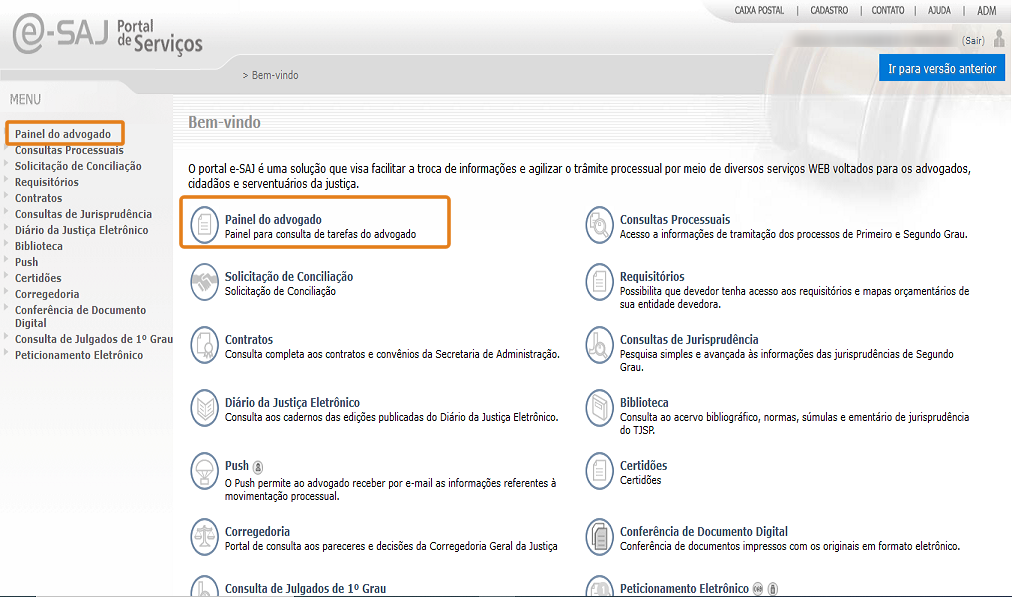
Task: Select Diário da Justiça Eletrônico in sidebar
Action: 81,230
